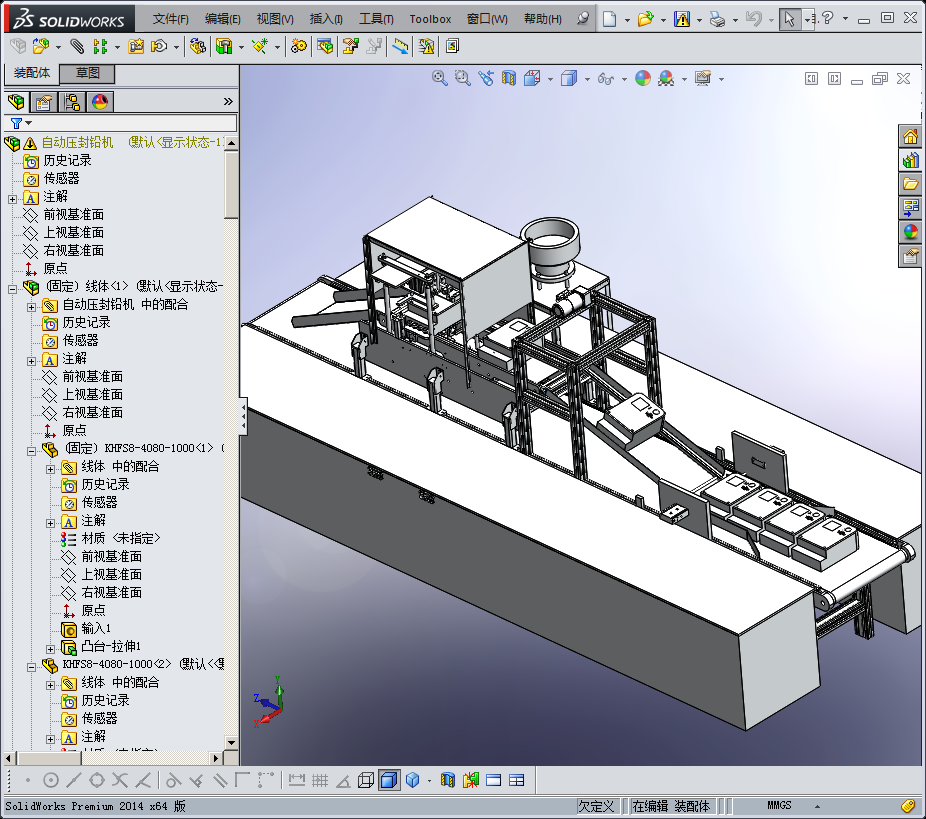This screenshot has width=926, height=819.
Task: Toggle the menu bar pushpin
Action: 583,18
